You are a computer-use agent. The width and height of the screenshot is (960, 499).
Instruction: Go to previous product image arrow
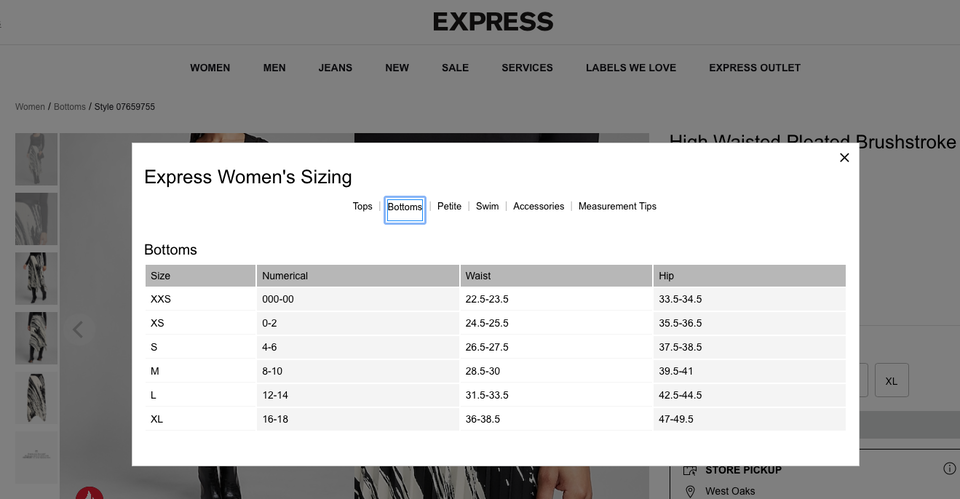78,329
